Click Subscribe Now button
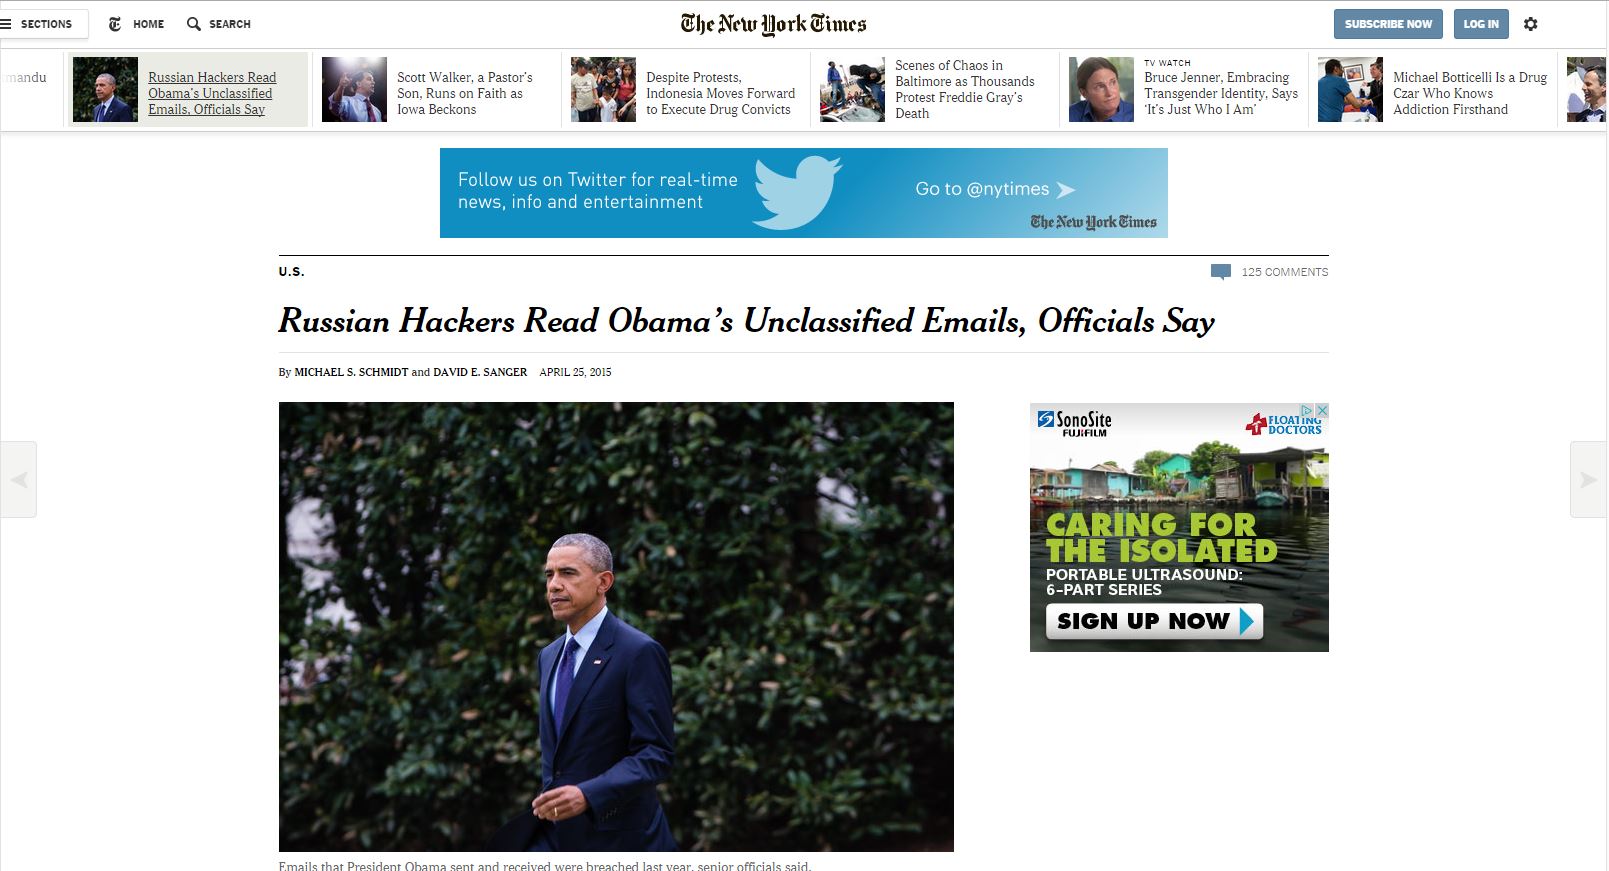 click(x=1388, y=24)
